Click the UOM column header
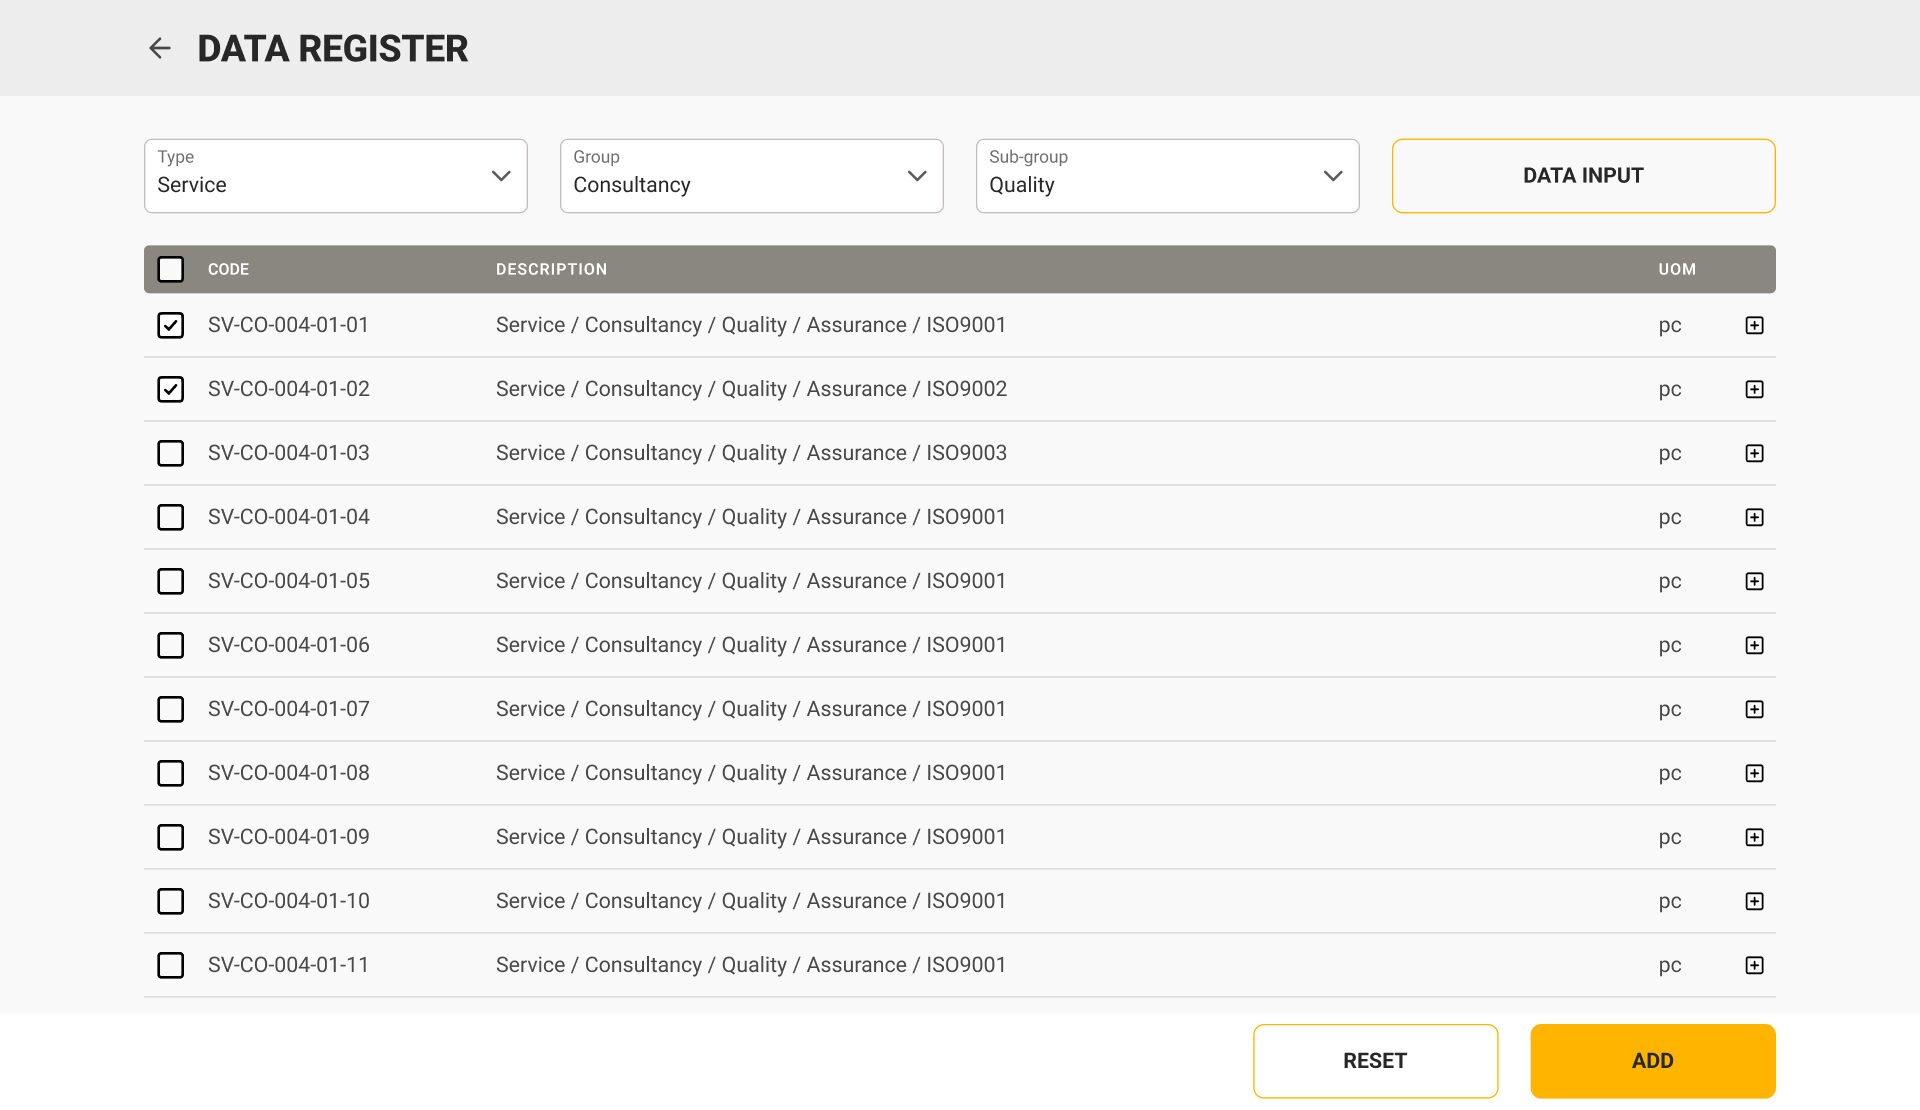 pyautogui.click(x=1677, y=269)
